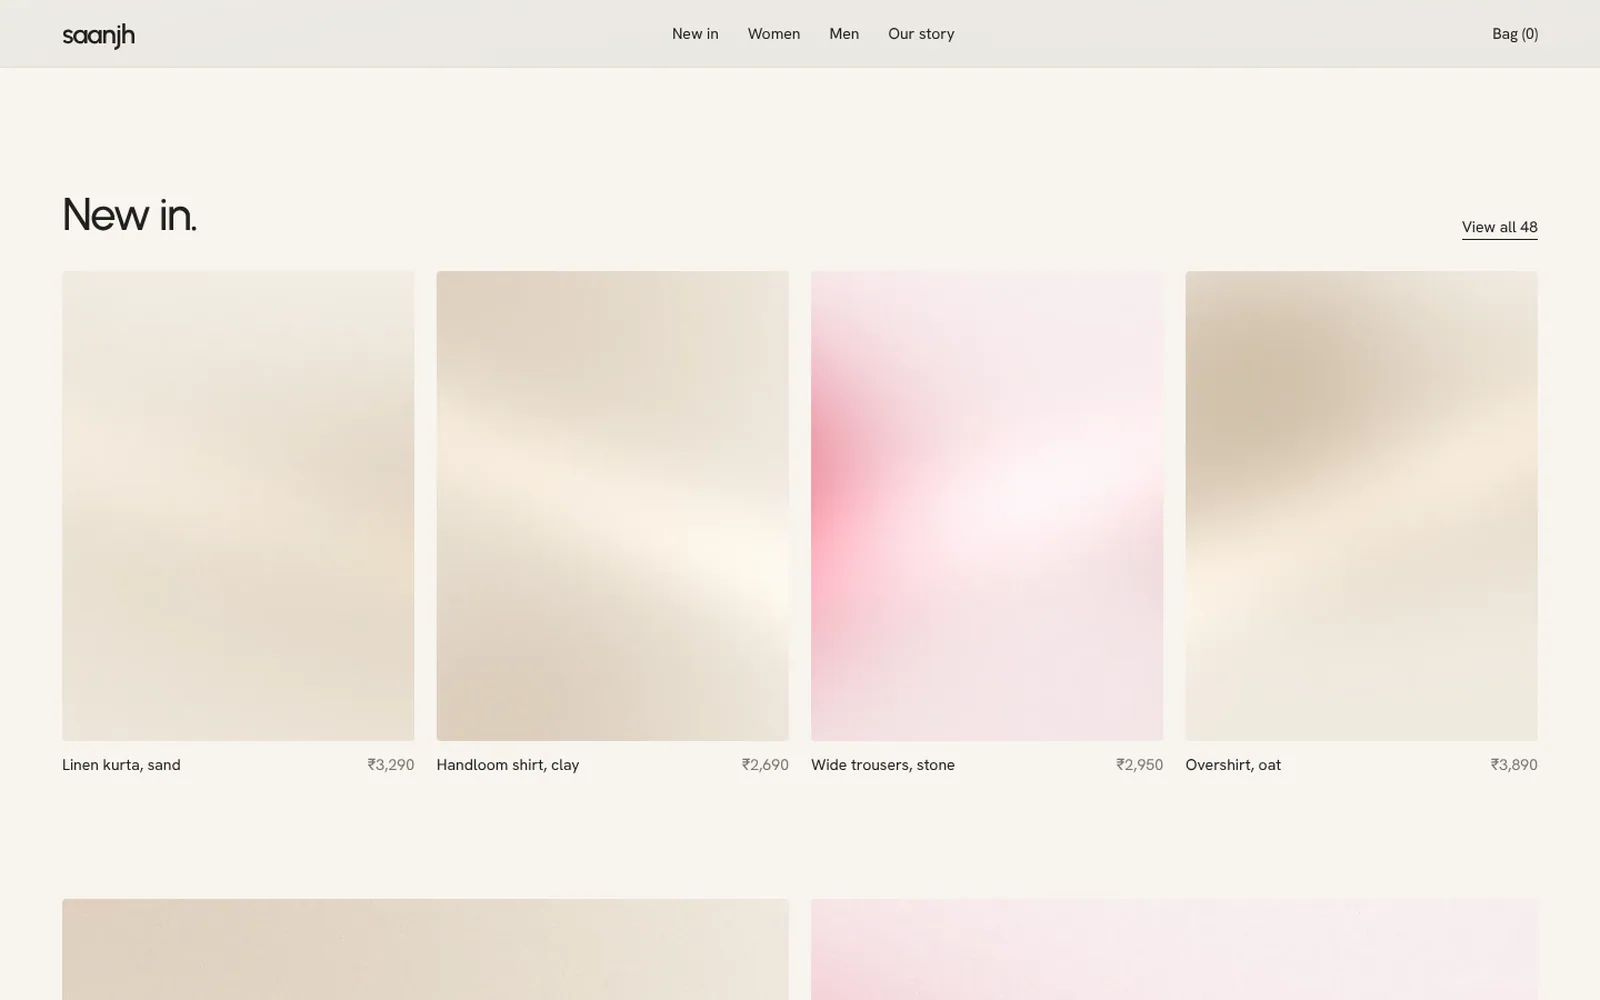Select the Linen kurta, sand title
This screenshot has height=1000, width=1600.
[121, 765]
